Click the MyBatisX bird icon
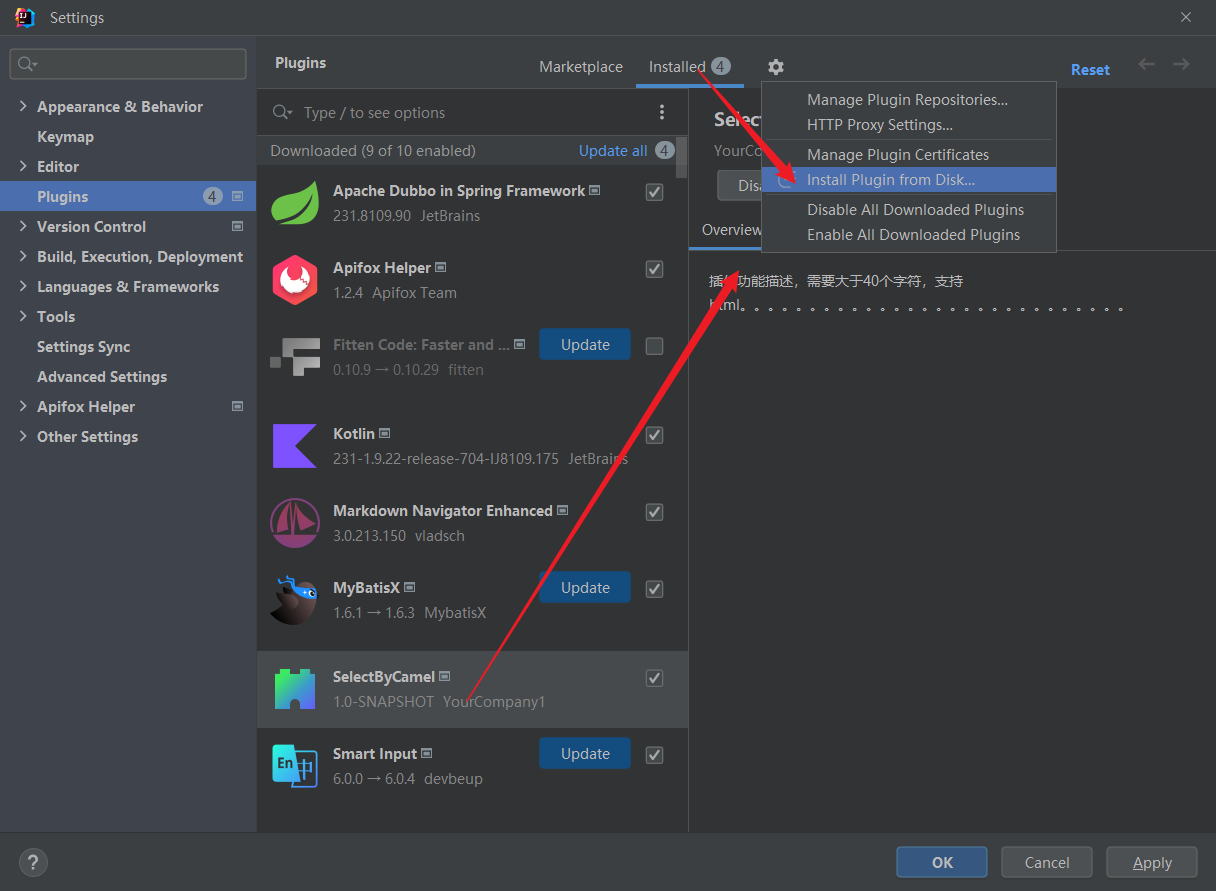This screenshot has width=1216, height=891. coord(295,600)
